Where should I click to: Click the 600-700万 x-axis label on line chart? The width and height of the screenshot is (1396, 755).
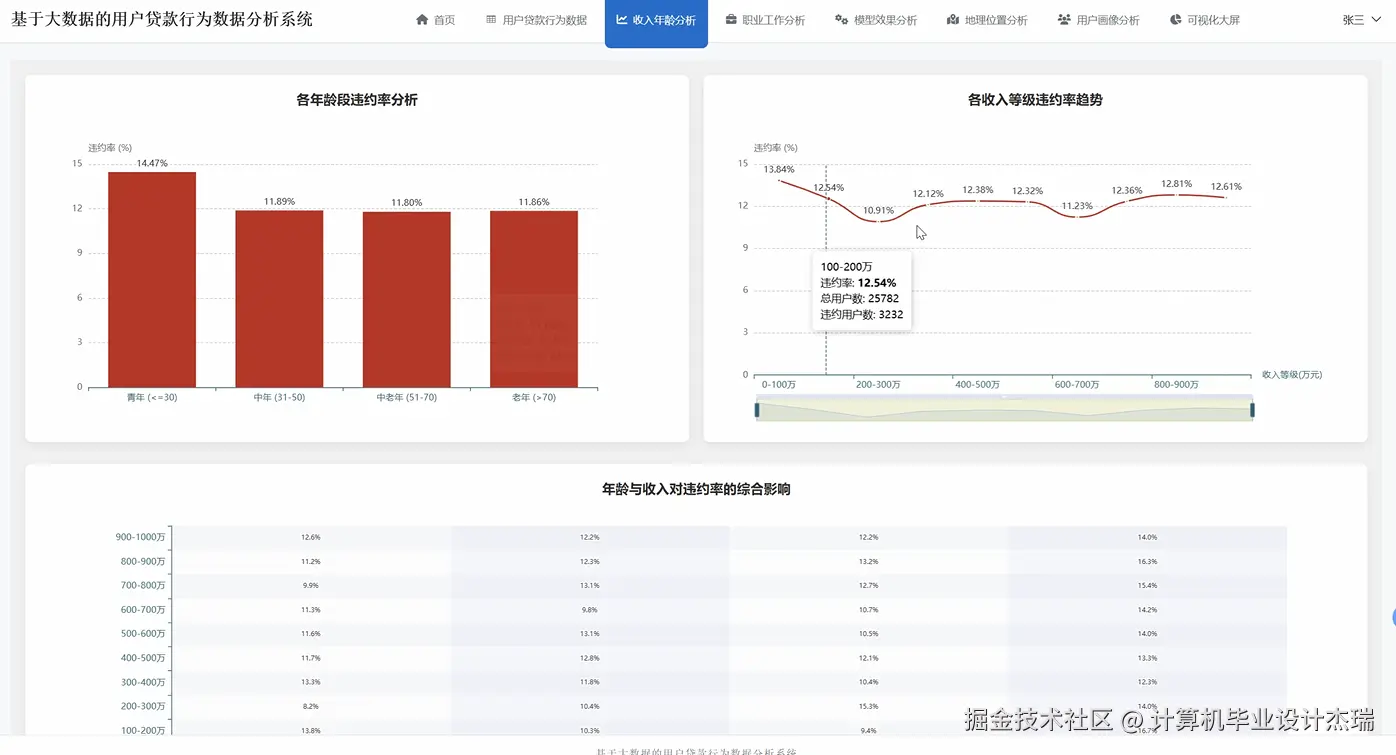click(x=1077, y=385)
